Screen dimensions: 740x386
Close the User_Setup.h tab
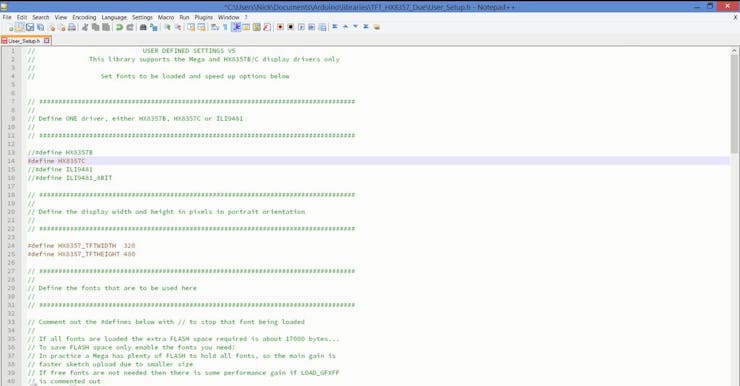coord(46,41)
